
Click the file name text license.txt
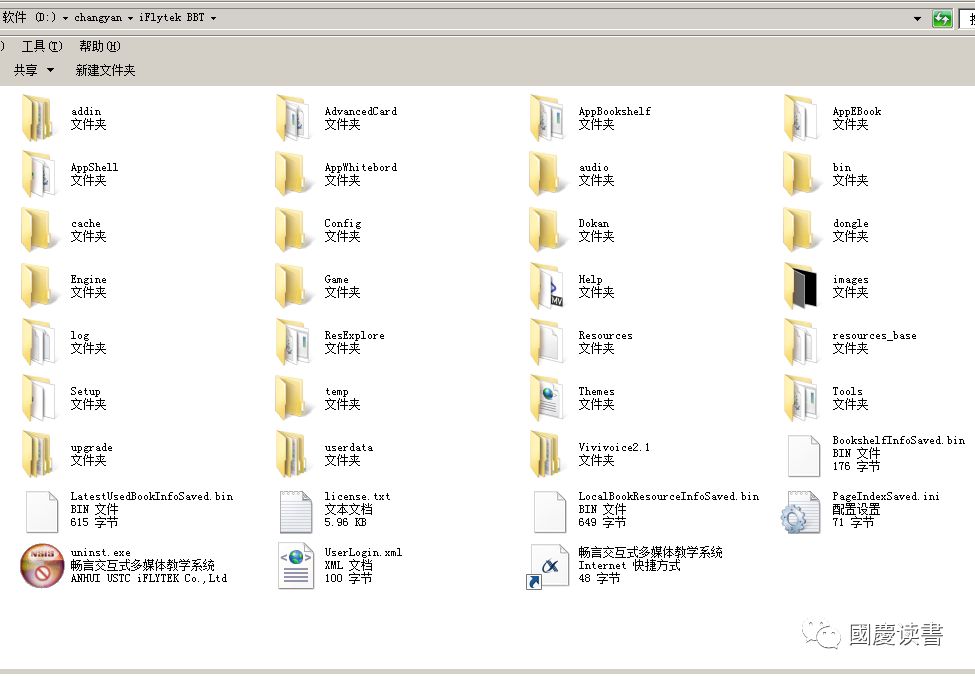pos(357,496)
